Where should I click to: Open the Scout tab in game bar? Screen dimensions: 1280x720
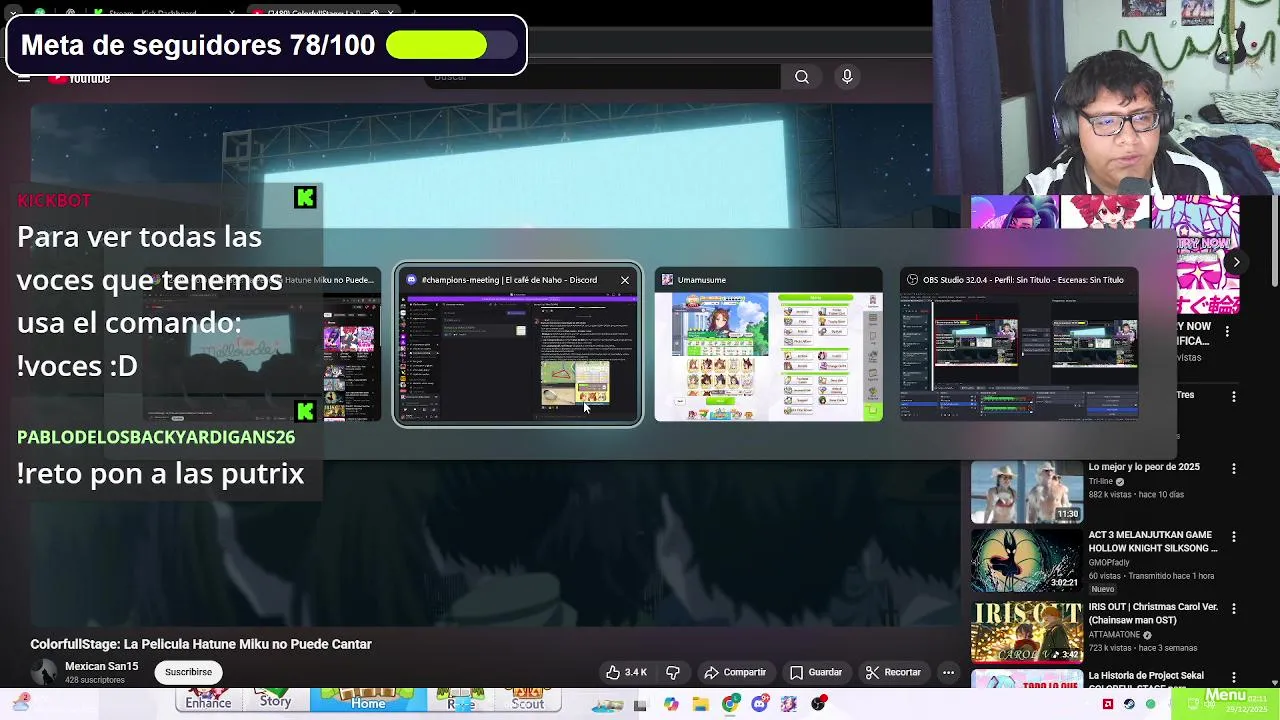click(527, 700)
